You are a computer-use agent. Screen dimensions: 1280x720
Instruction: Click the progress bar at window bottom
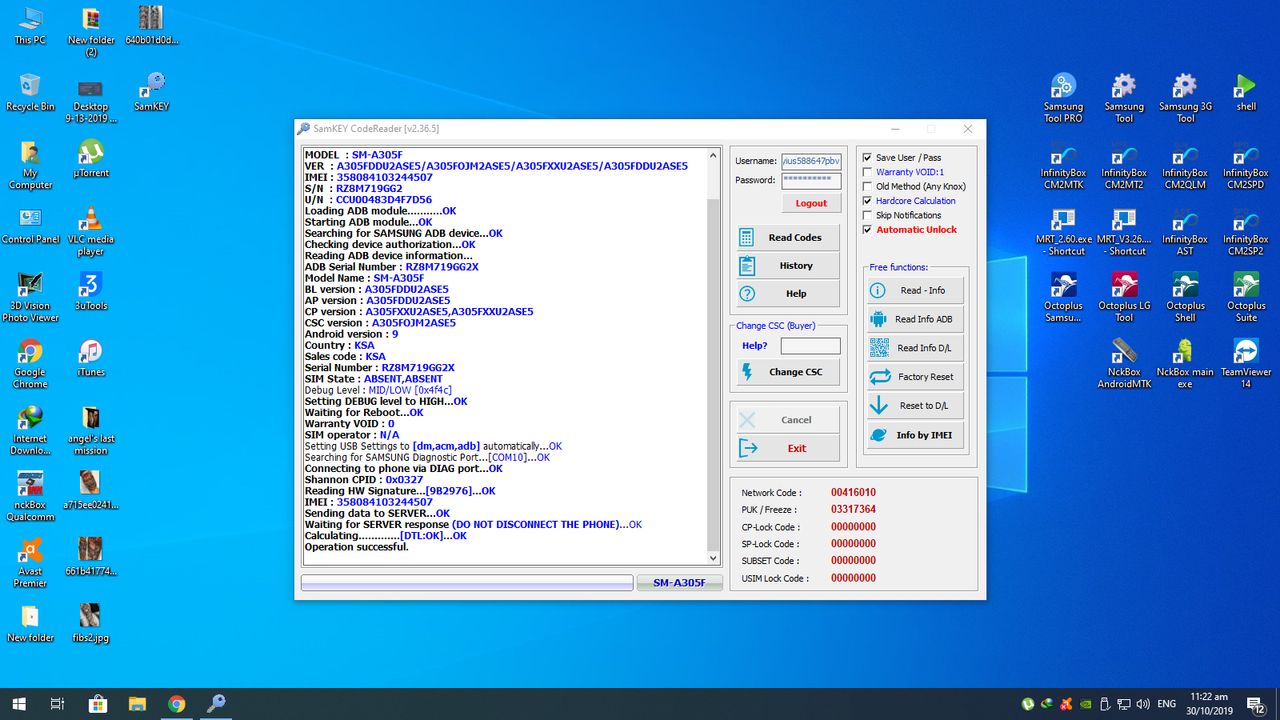[467, 583]
